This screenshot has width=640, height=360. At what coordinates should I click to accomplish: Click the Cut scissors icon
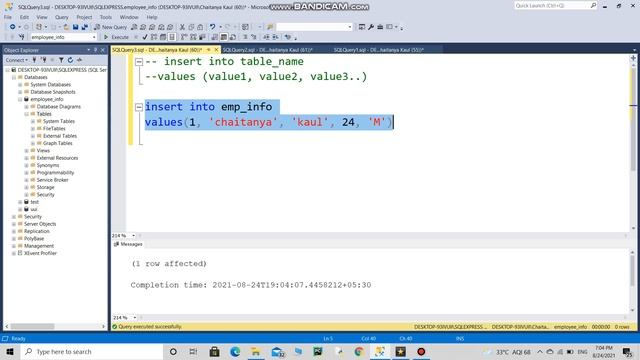pos(182,27)
